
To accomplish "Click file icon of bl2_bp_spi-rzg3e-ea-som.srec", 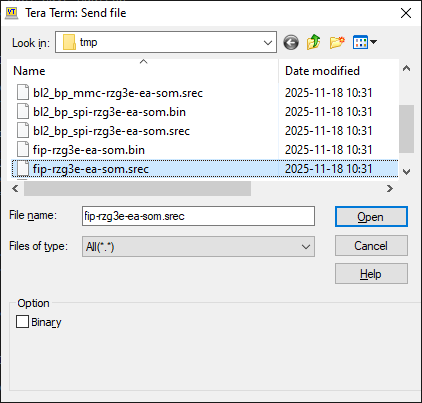I will coord(23,130).
